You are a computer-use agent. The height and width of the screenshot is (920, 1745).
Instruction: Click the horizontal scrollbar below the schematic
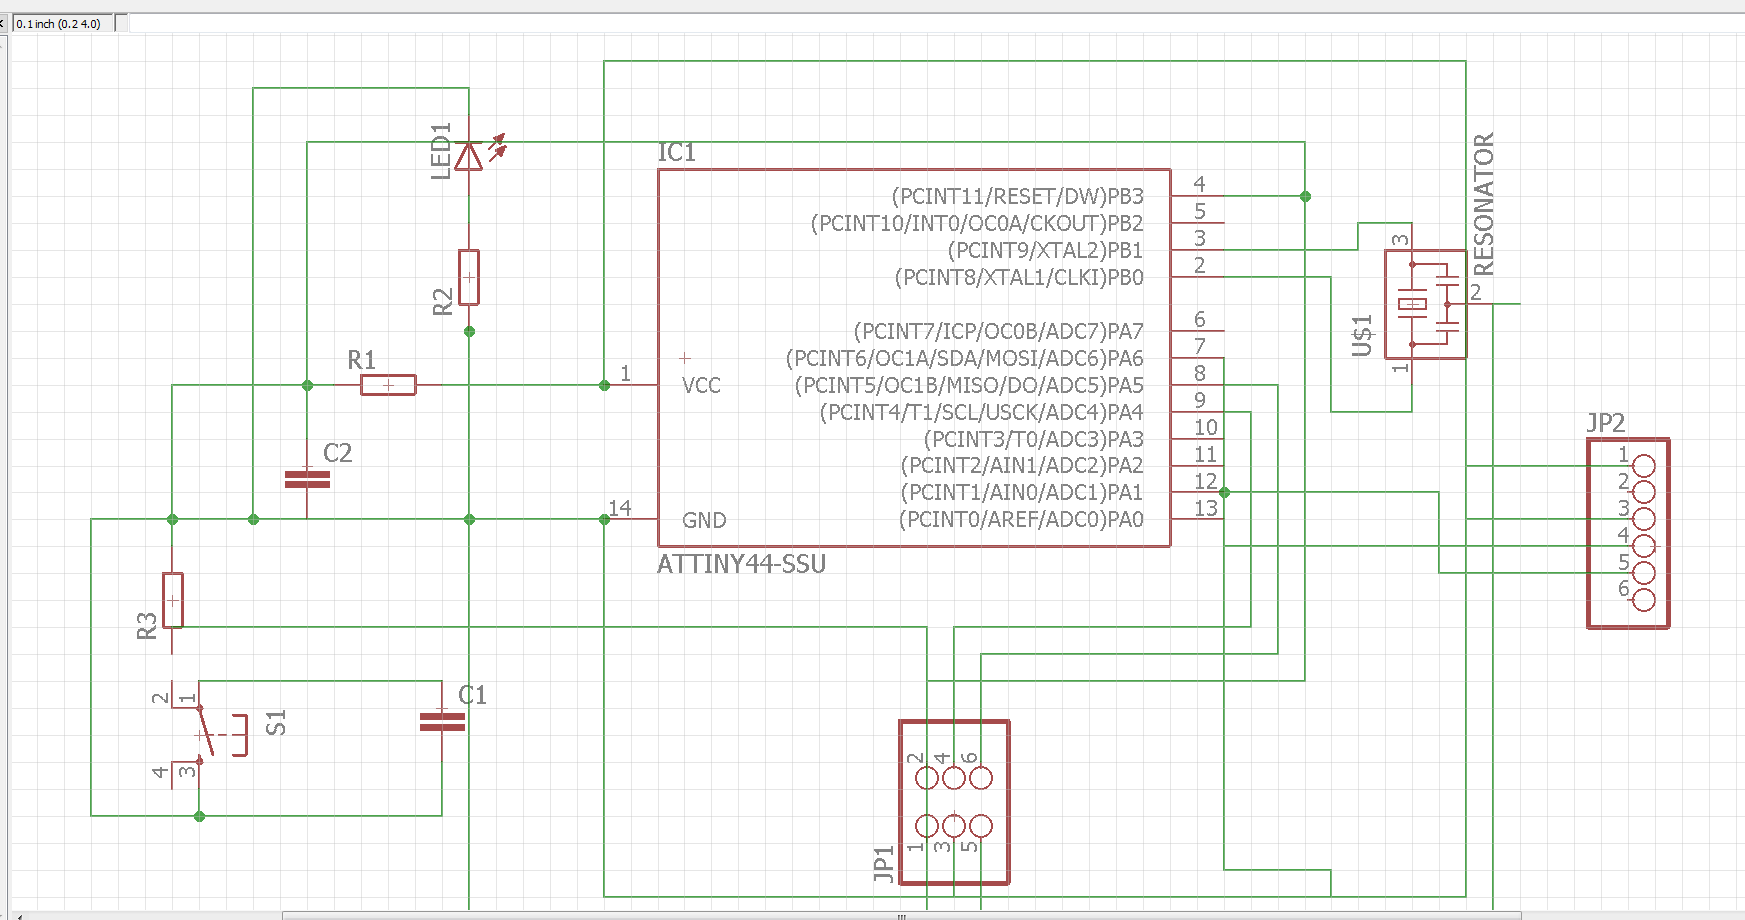coord(901,915)
